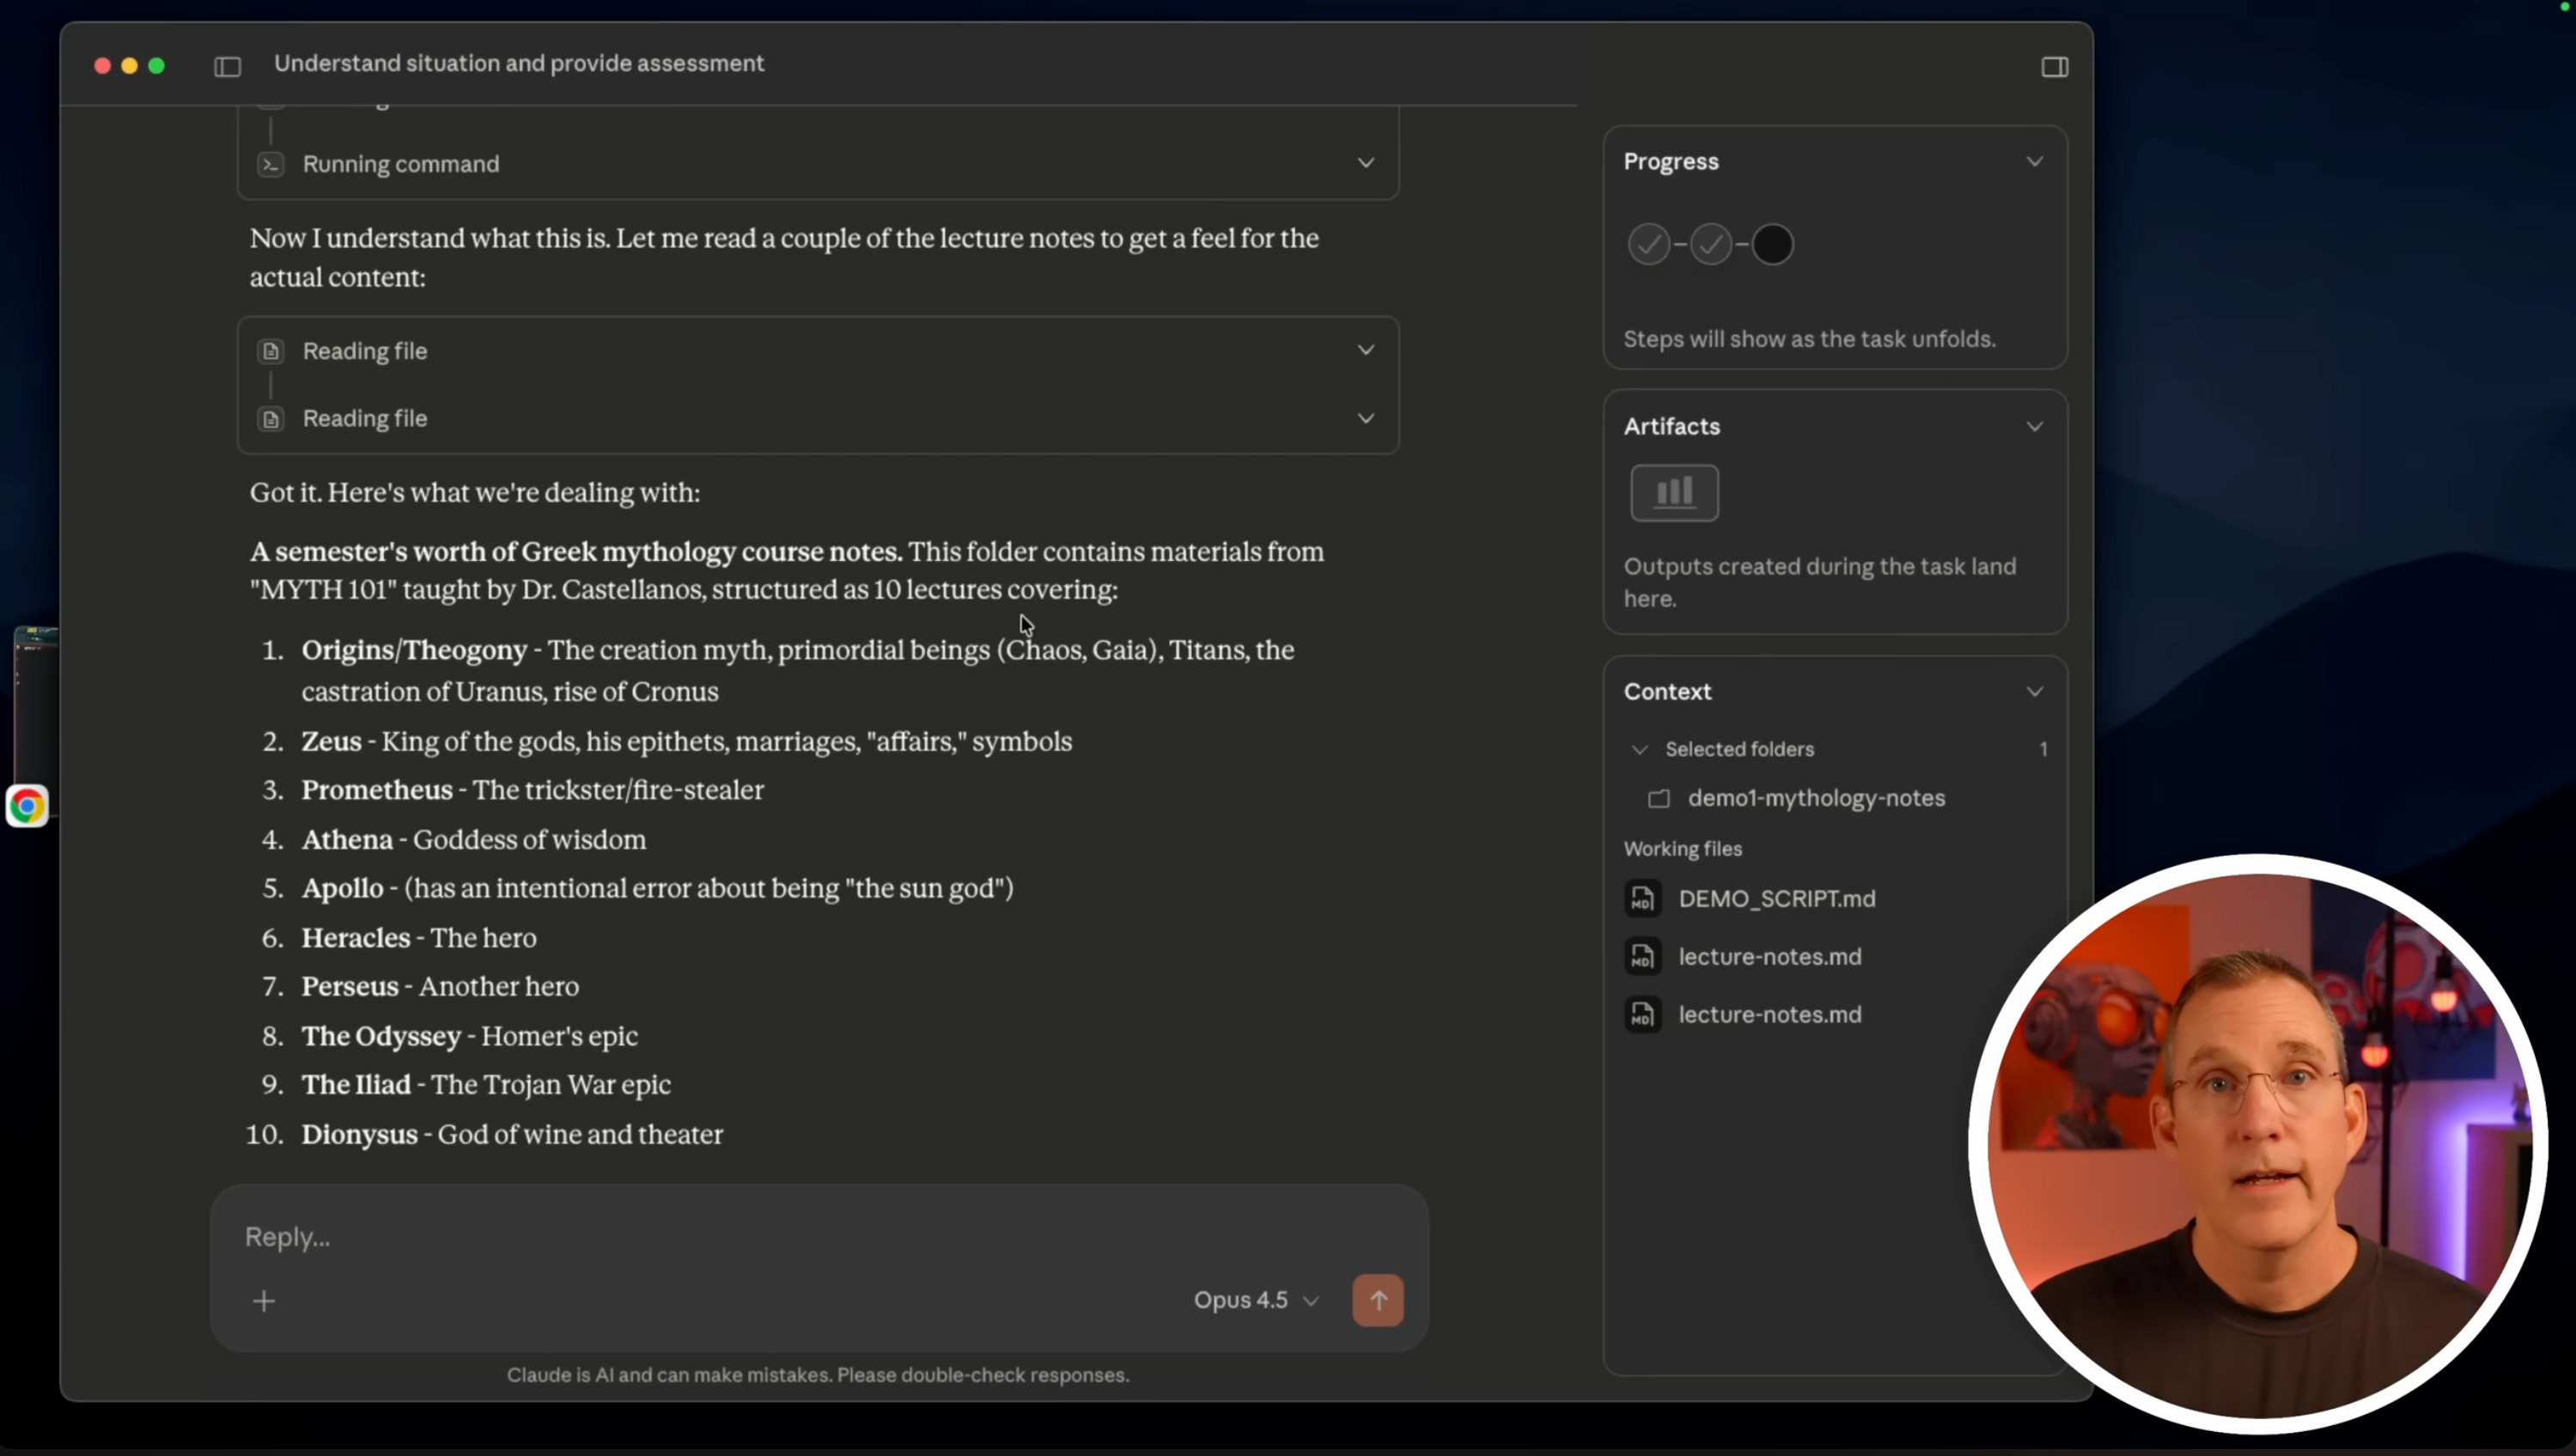
Task: Click the second completed progress step
Action: pyautogui.click(x=1710, y=244)
